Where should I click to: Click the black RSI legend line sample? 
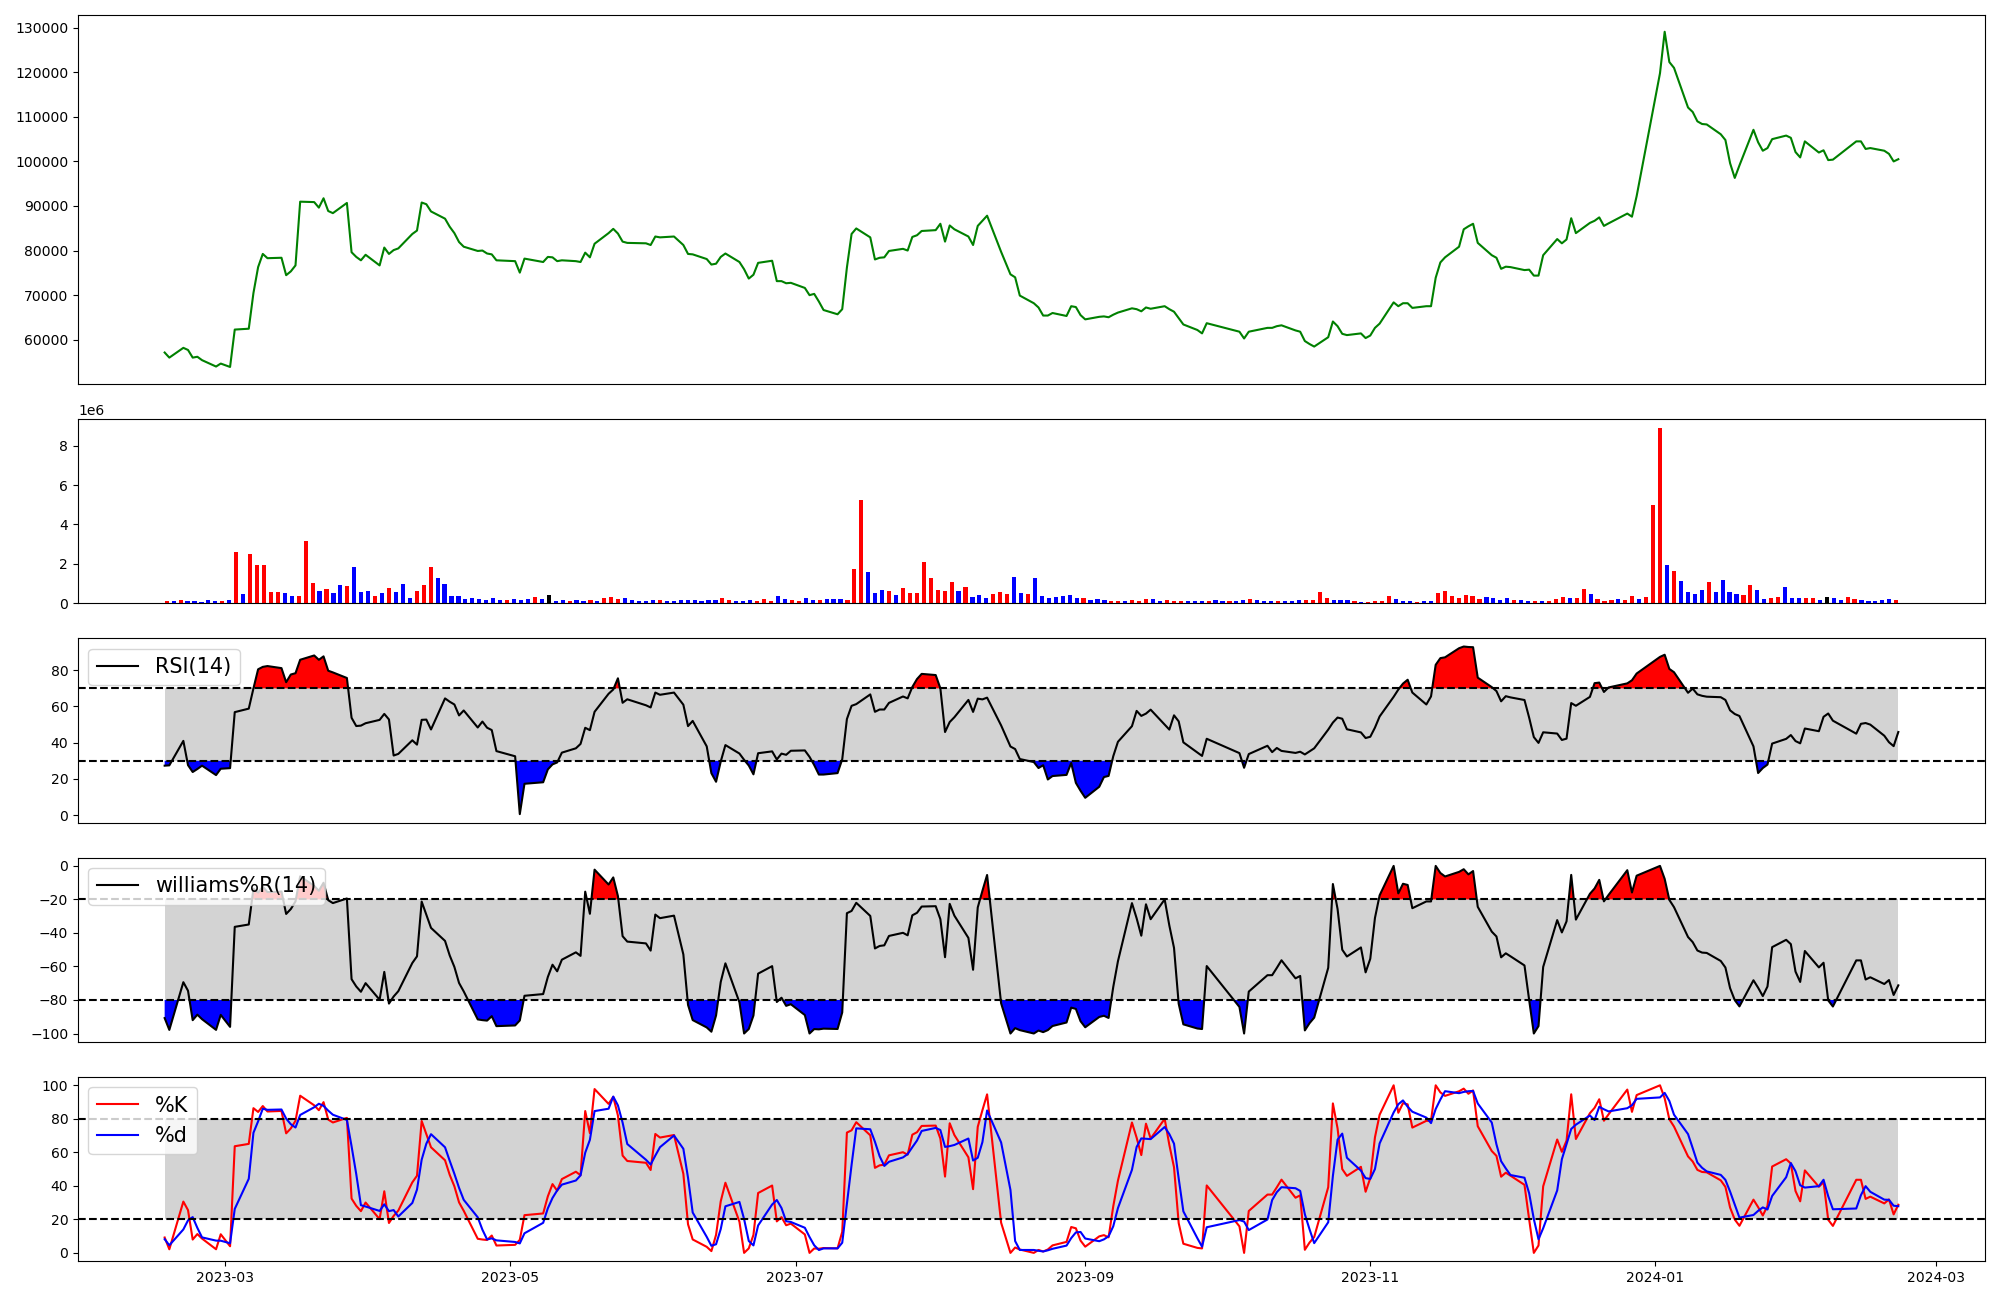tap(118, 666)
